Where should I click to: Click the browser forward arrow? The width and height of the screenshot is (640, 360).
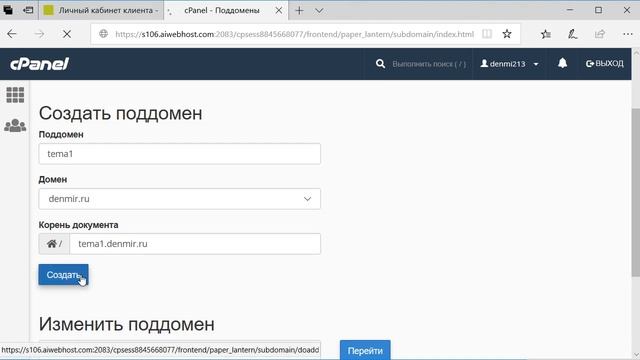40,34
